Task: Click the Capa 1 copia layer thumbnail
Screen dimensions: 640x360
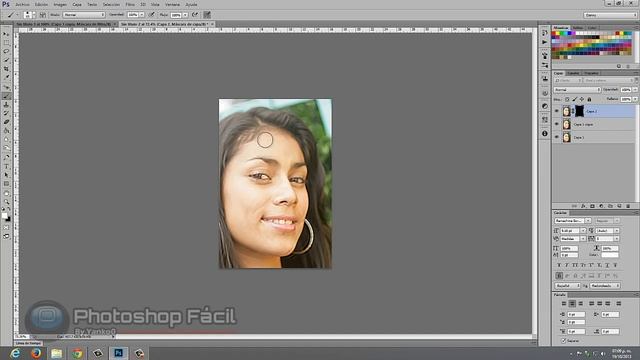Action: click(x=567, y=124)
